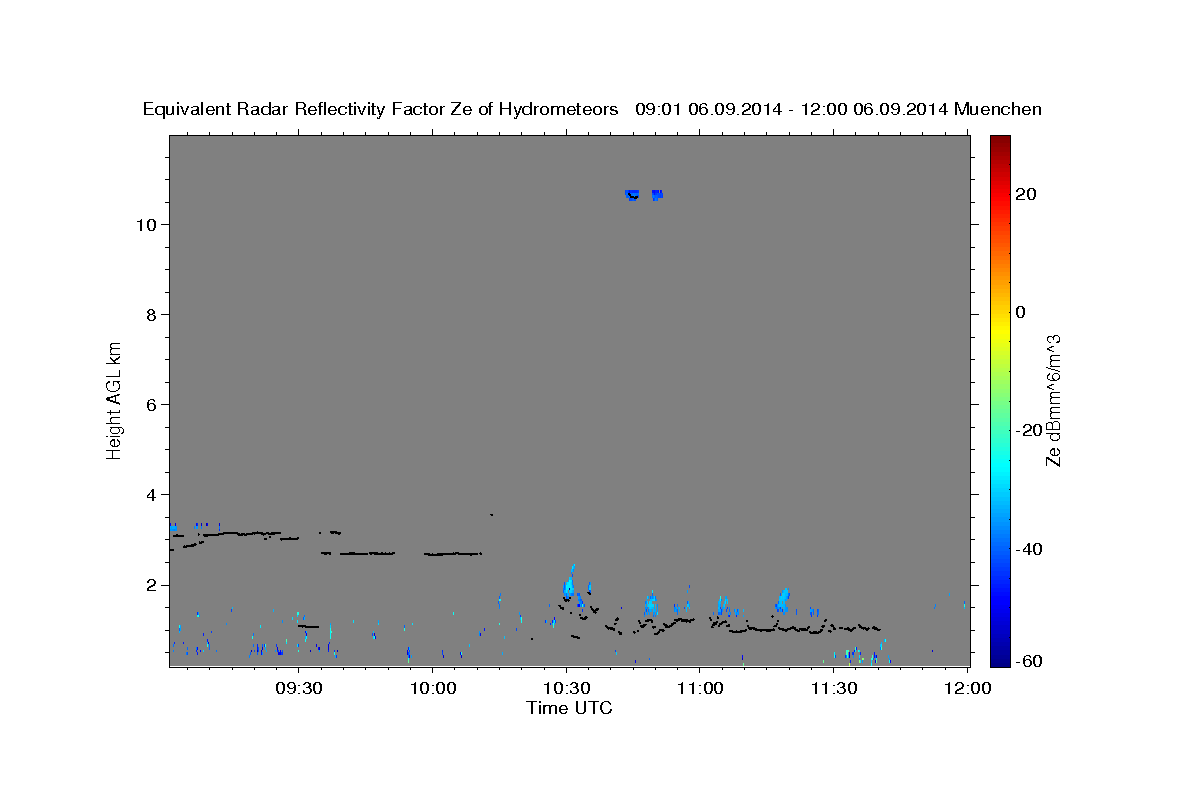
Task: Click the dark blue bottom of the colorbar
Action: tap(999, 650)
